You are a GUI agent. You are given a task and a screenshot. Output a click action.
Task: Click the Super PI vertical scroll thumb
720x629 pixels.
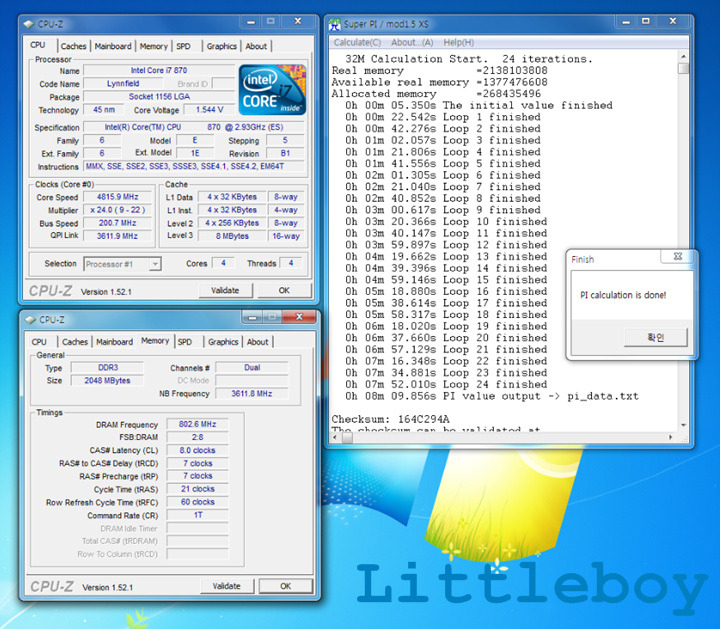pos(684,69)
